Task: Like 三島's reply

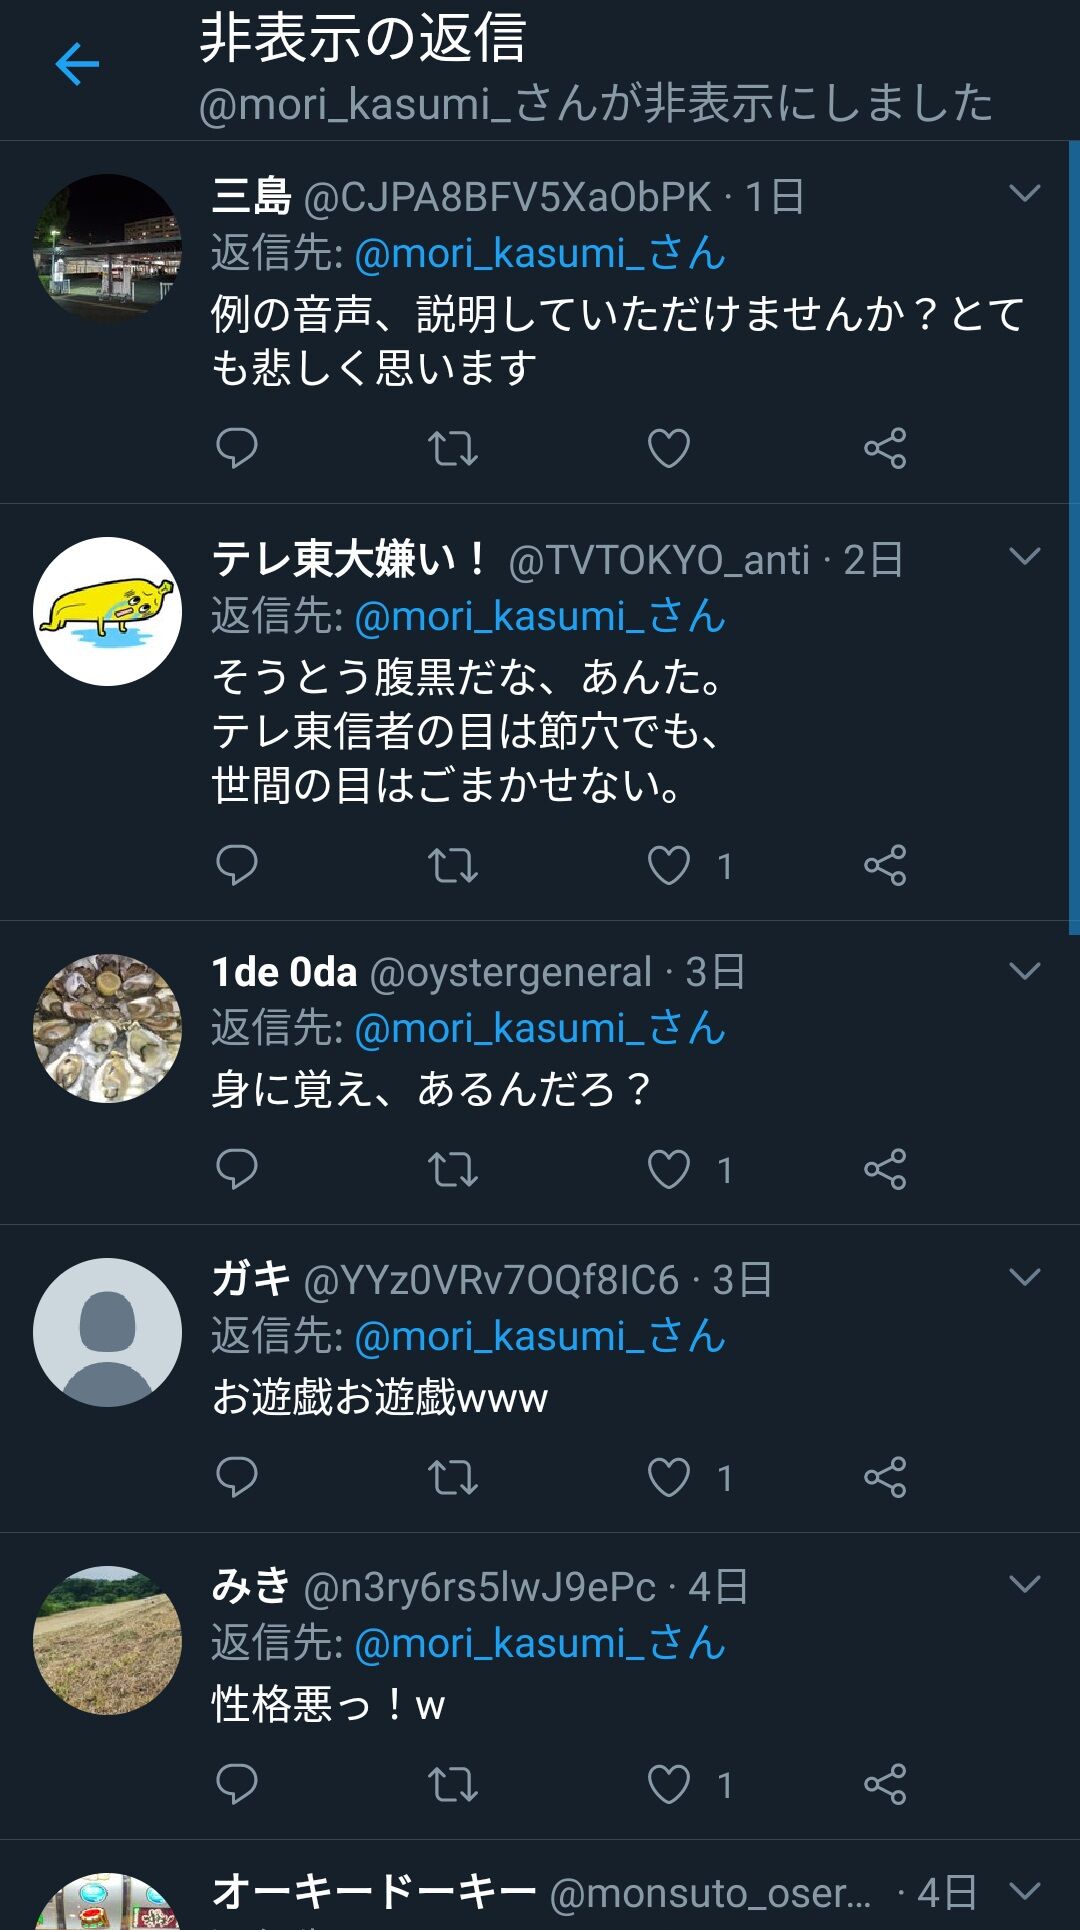Action: click(669, 448)
